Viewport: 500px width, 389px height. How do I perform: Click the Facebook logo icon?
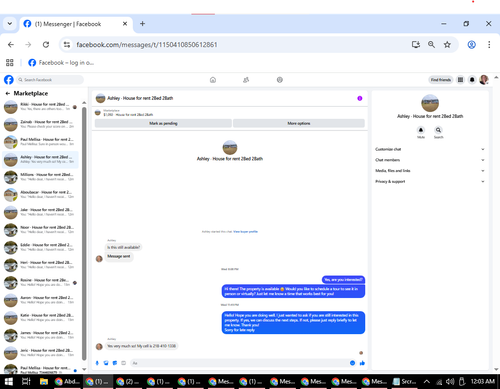coord(9,80)
